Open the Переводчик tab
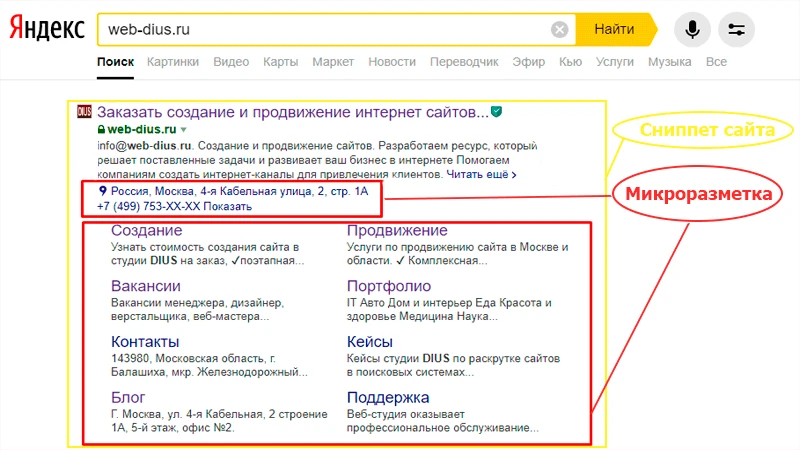 click(x=464, y=62)
